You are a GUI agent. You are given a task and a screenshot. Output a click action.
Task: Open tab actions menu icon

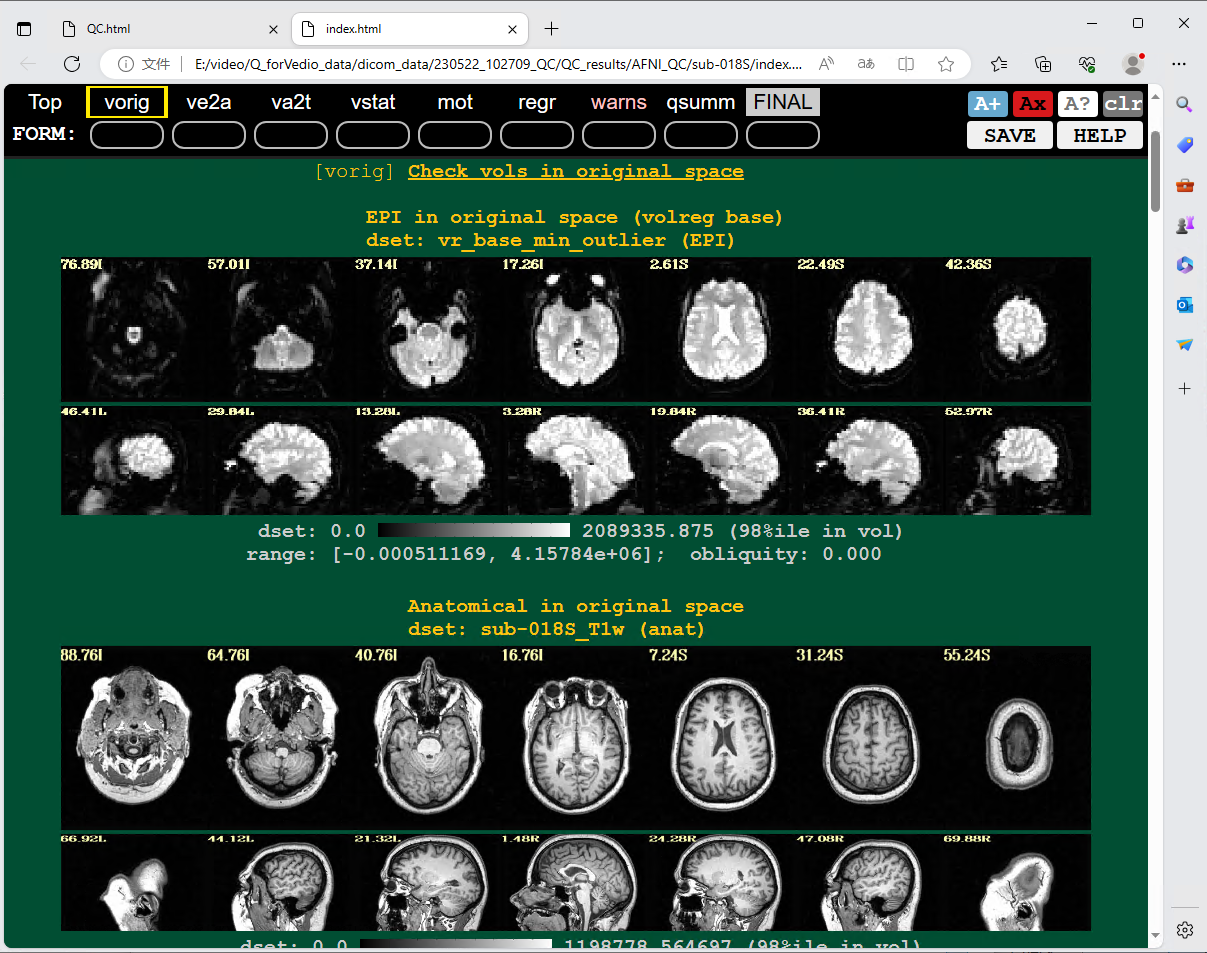coord(24,29)
